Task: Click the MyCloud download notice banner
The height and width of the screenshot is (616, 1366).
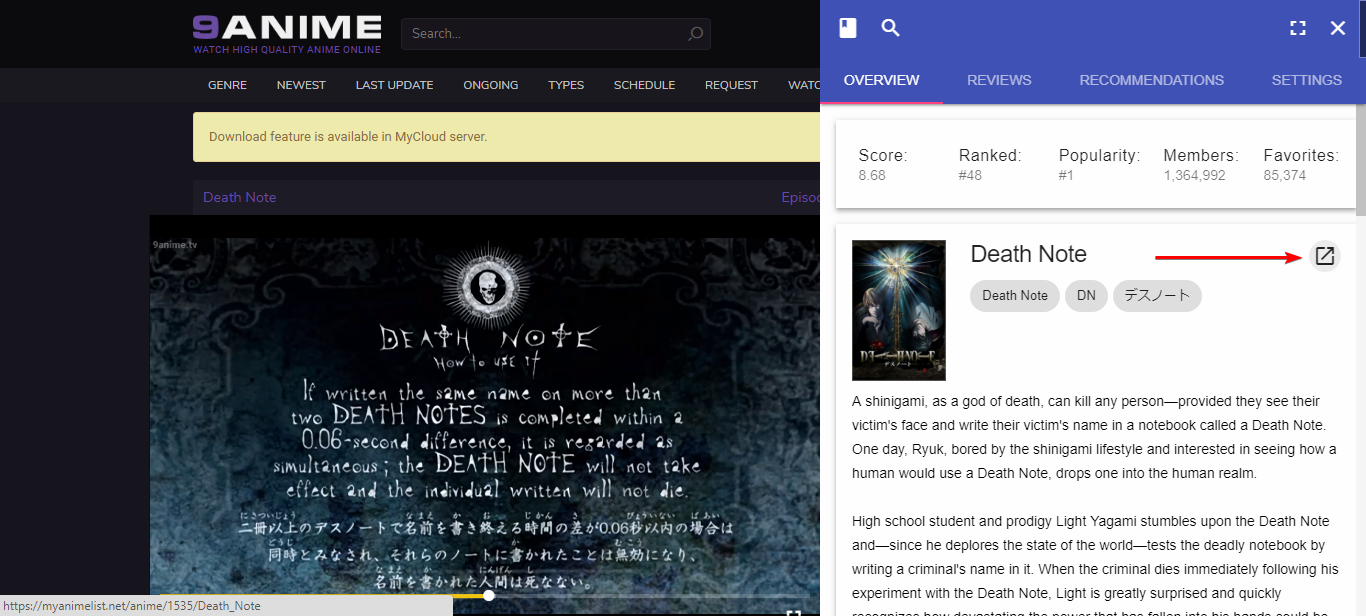Action: click(x=506, y=137)
